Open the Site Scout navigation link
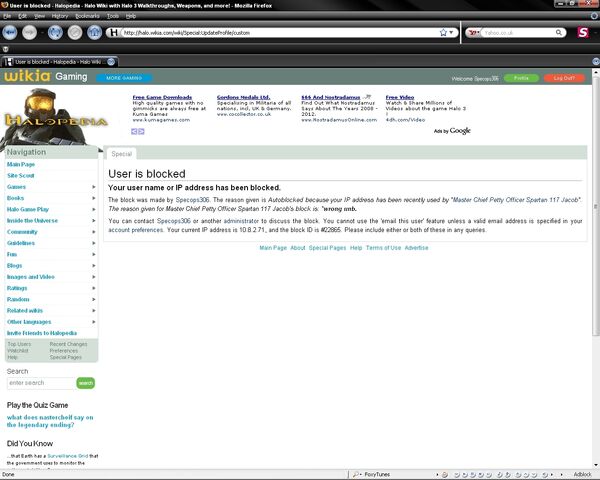 [21, 176]
